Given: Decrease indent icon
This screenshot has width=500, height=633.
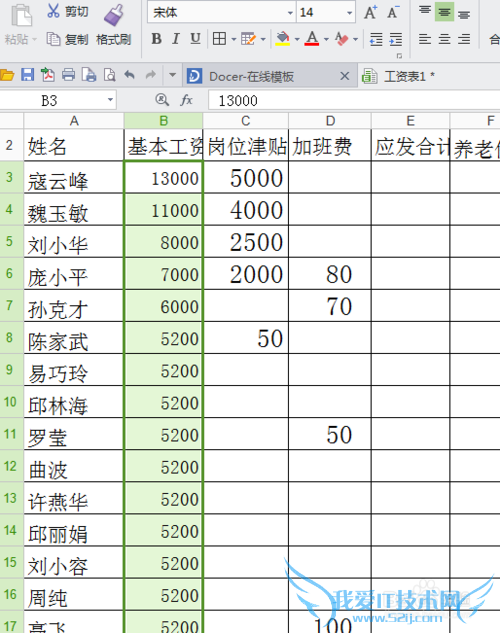Looking at the screenshot, I should coord(376,39).
